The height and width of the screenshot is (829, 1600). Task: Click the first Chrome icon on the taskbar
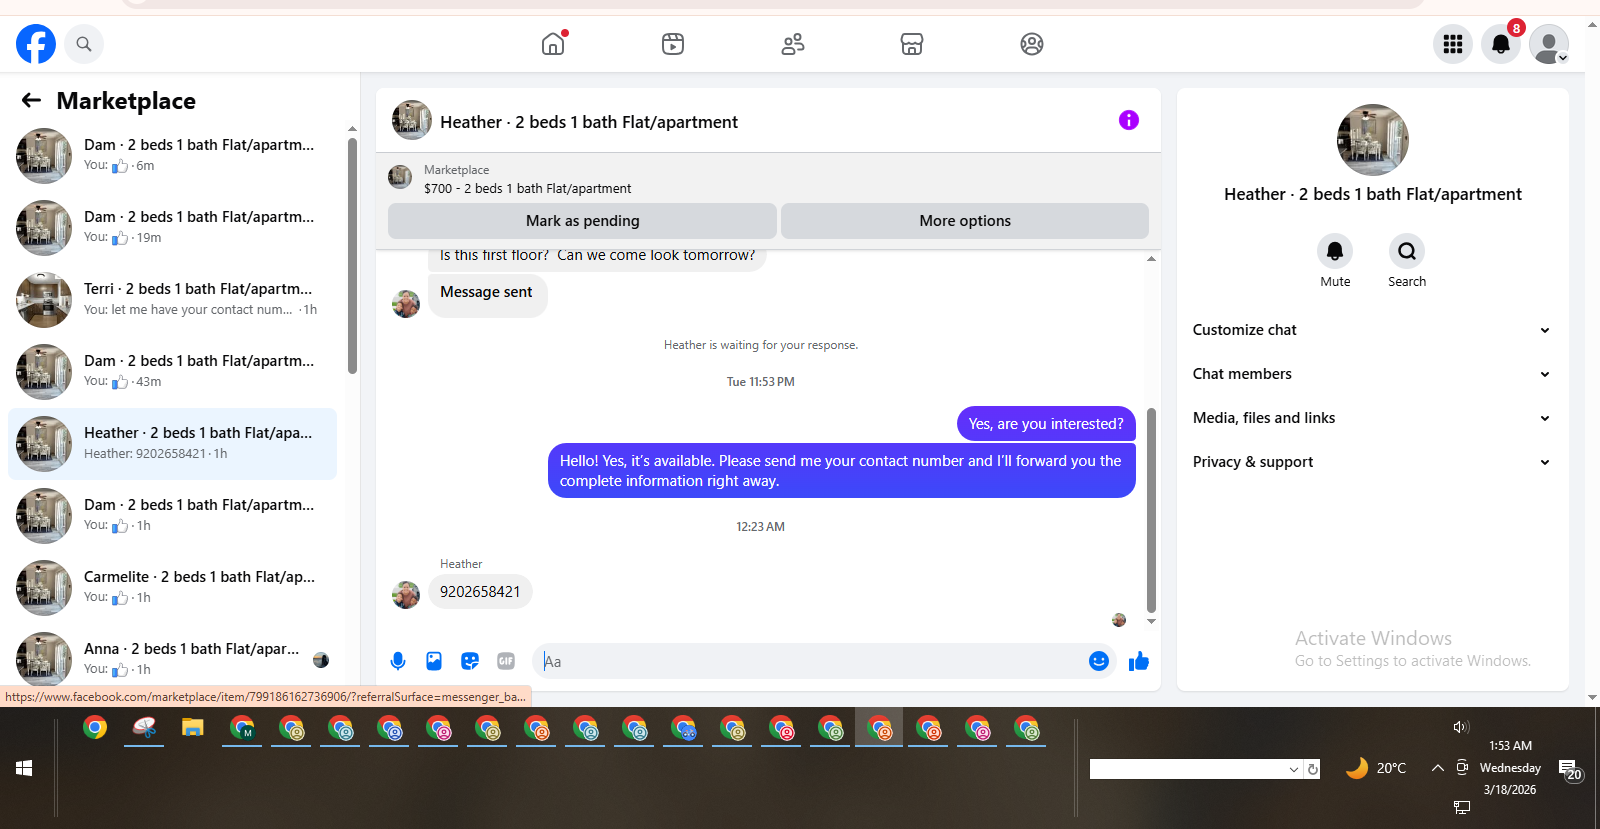click(x=95, y=728)
